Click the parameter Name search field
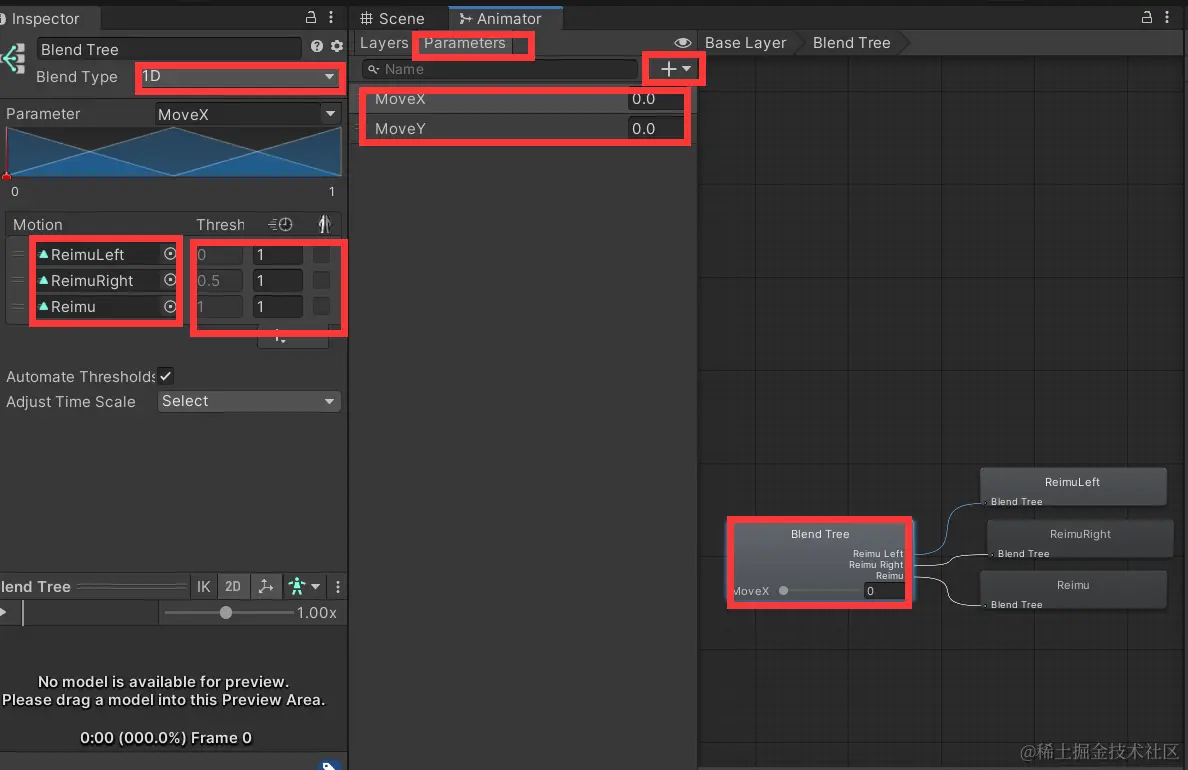Viewport: 1188px width, 770px height. (501, 69)
